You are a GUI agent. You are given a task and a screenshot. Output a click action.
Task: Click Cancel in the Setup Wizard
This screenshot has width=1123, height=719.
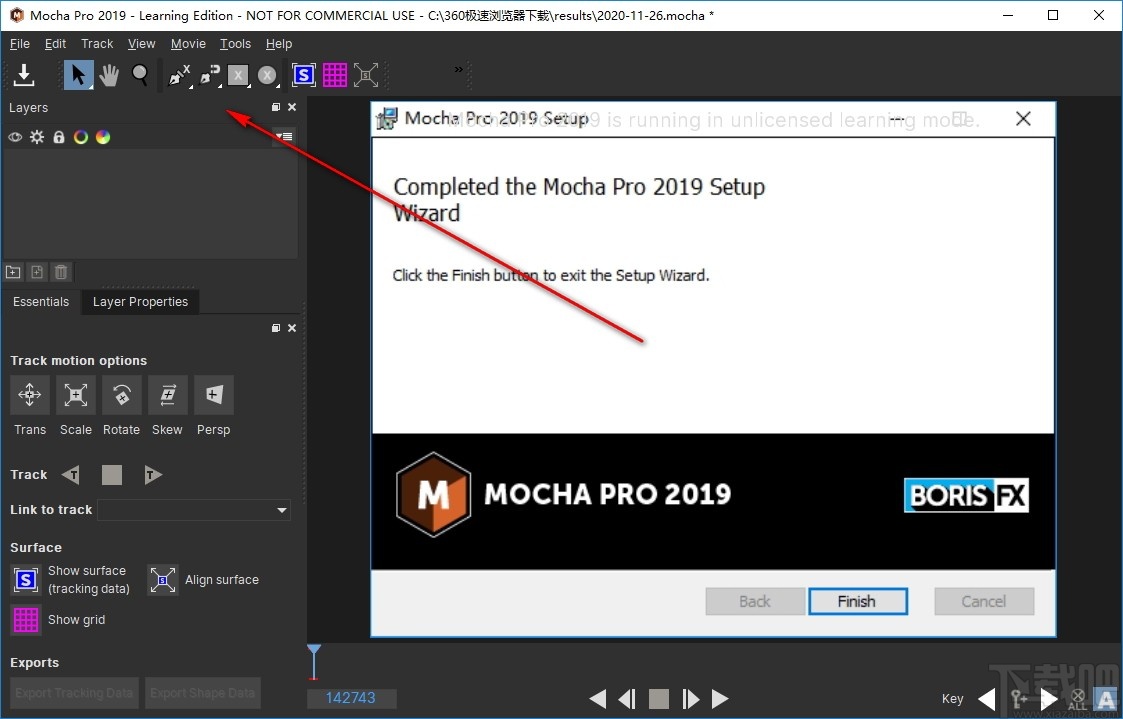(983, 601)
